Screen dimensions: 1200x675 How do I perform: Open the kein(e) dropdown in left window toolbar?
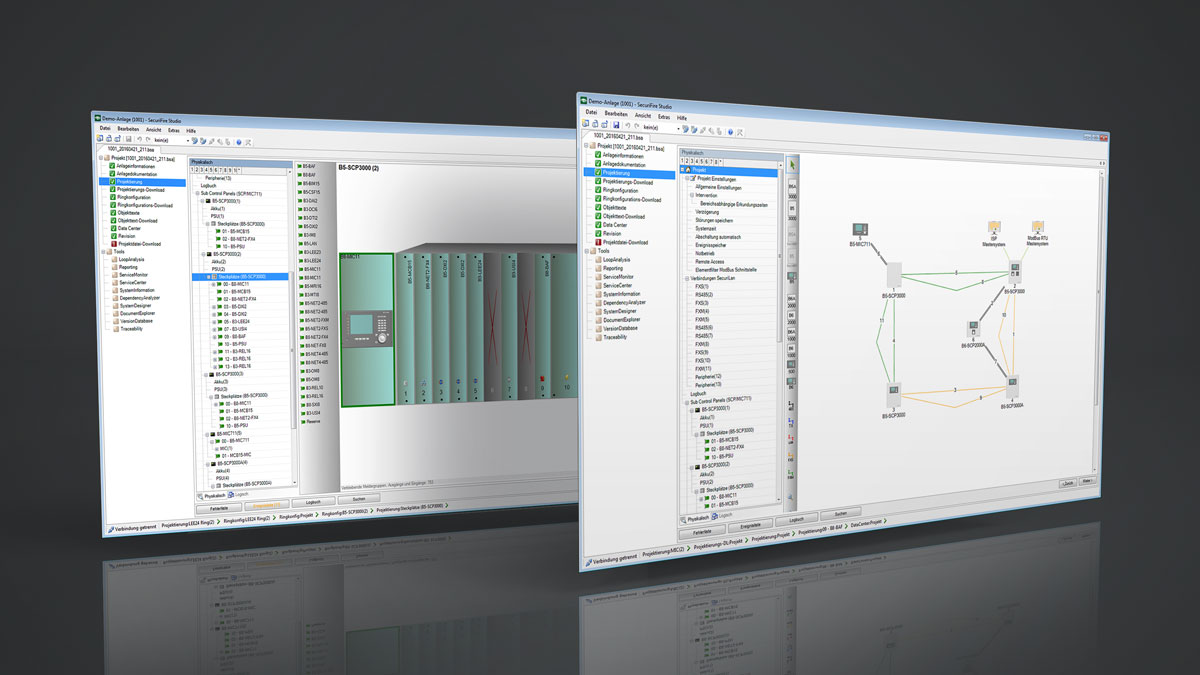click(x=187, y=140)
